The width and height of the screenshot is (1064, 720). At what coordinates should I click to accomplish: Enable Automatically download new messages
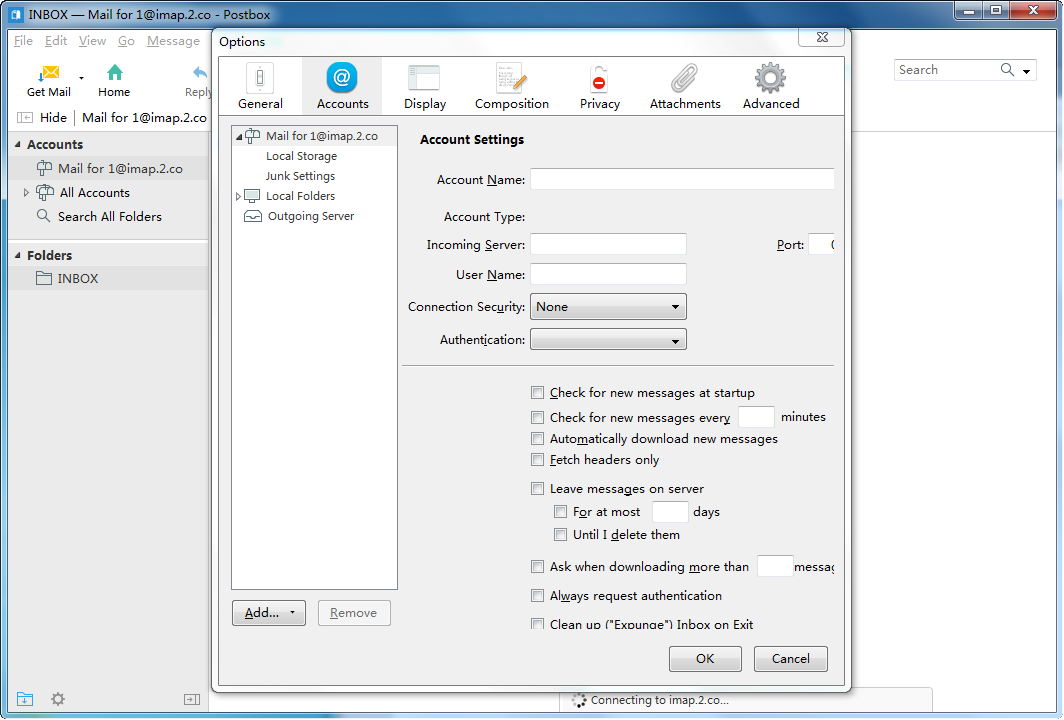[537, 438]
